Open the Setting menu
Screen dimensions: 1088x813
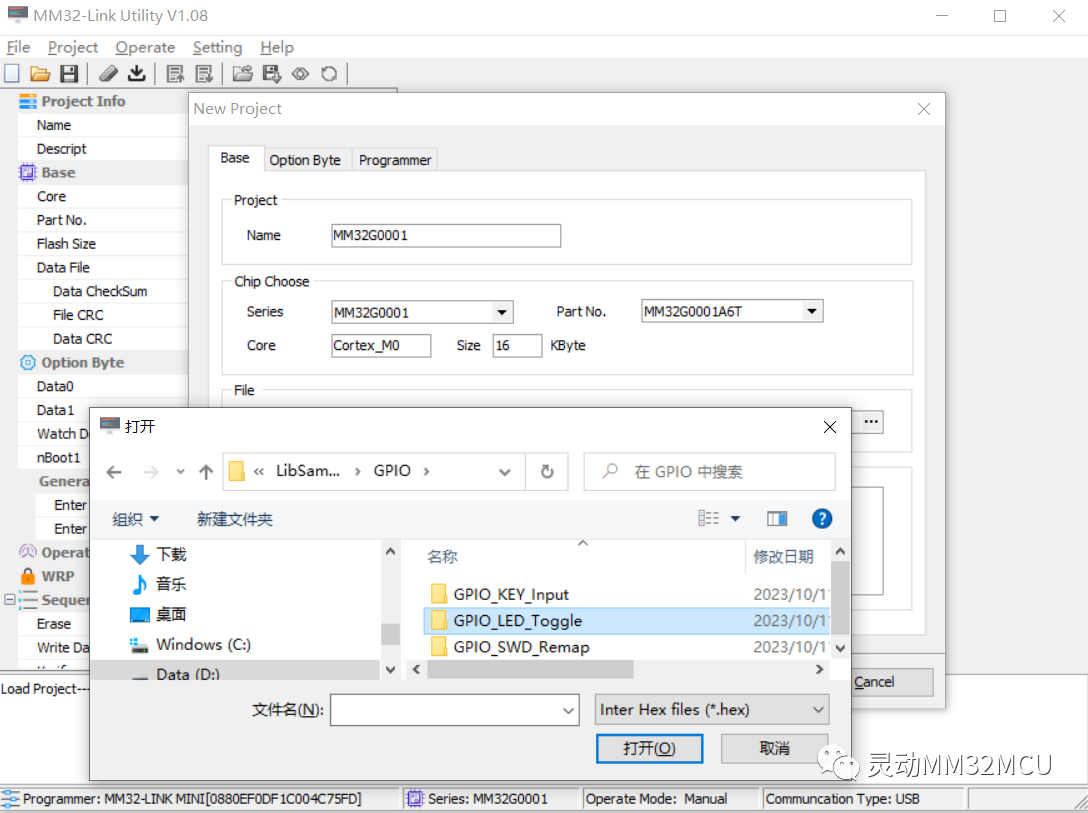click(217, 47)
